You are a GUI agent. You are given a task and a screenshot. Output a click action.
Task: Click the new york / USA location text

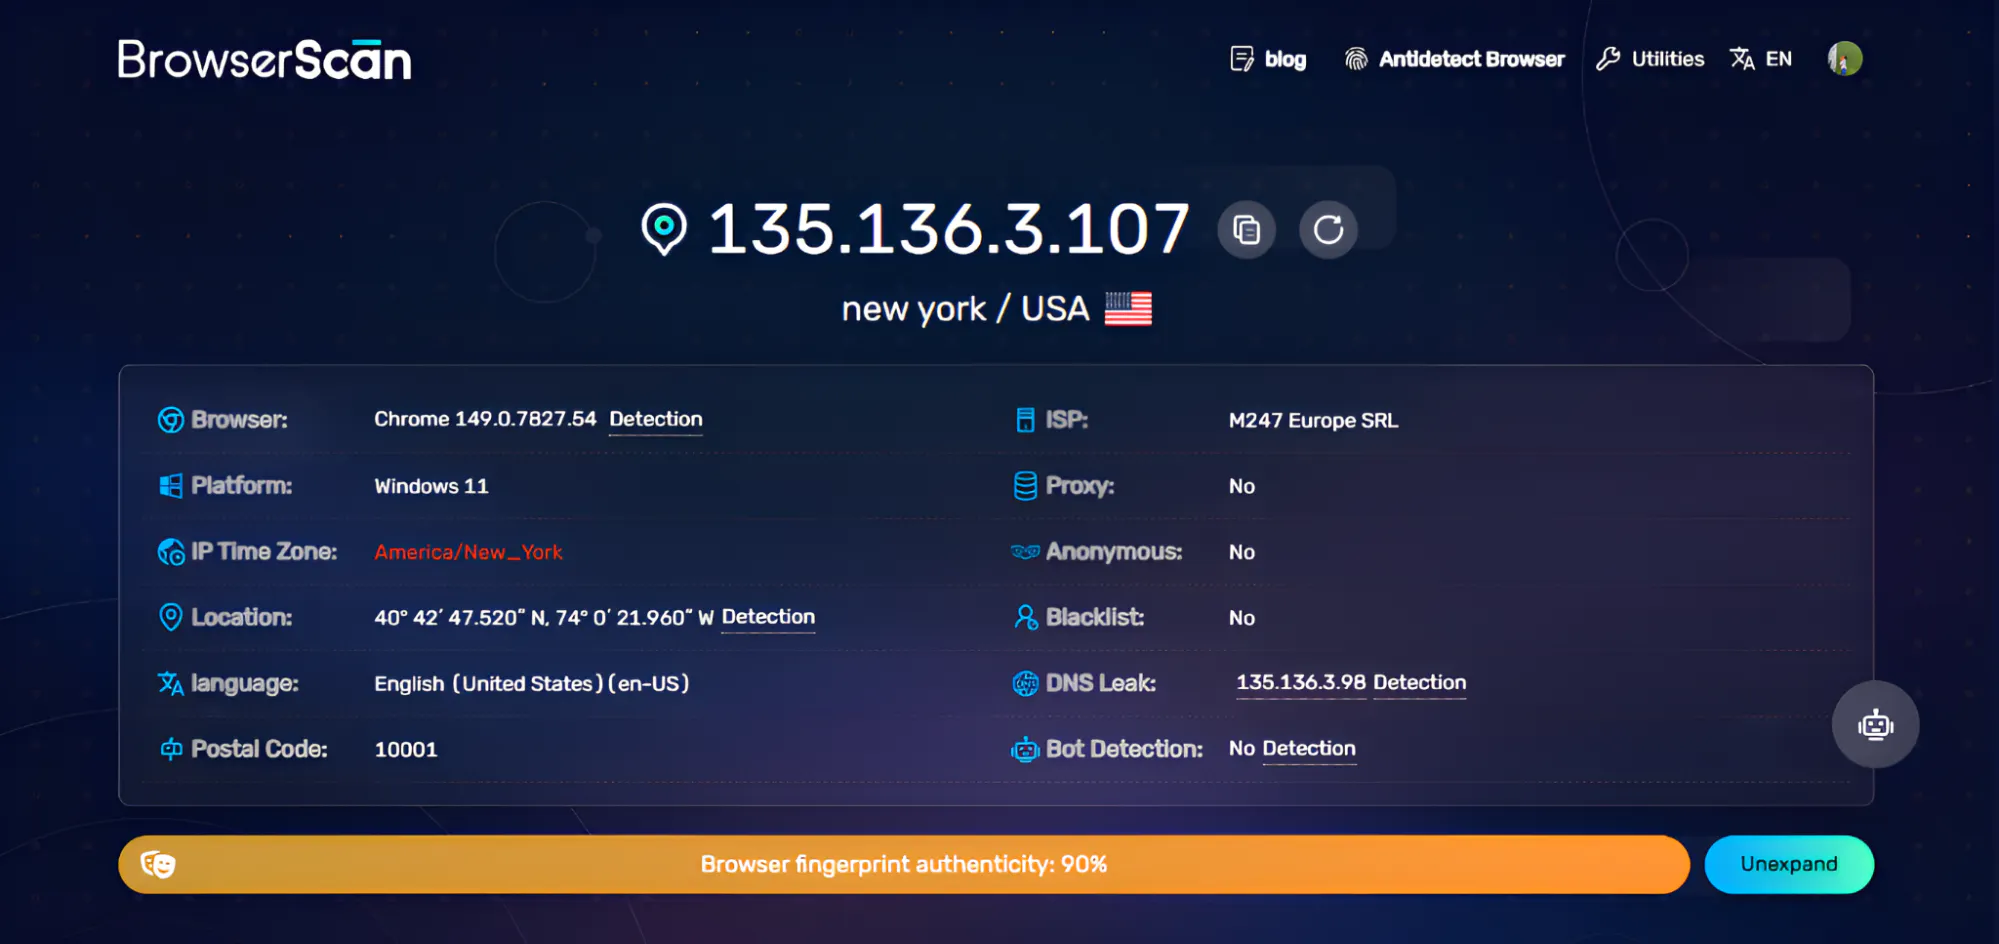pyautogui.click(x=965, y=309)
